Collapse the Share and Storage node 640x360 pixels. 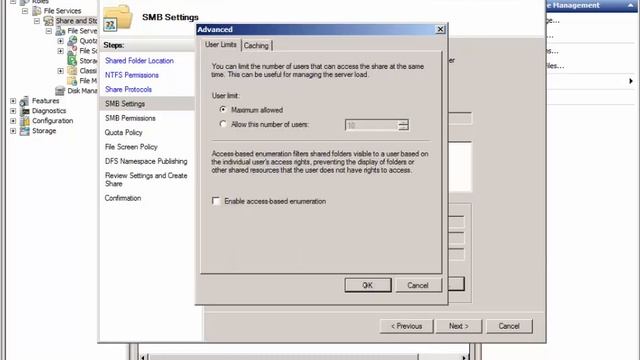point(37,21)
